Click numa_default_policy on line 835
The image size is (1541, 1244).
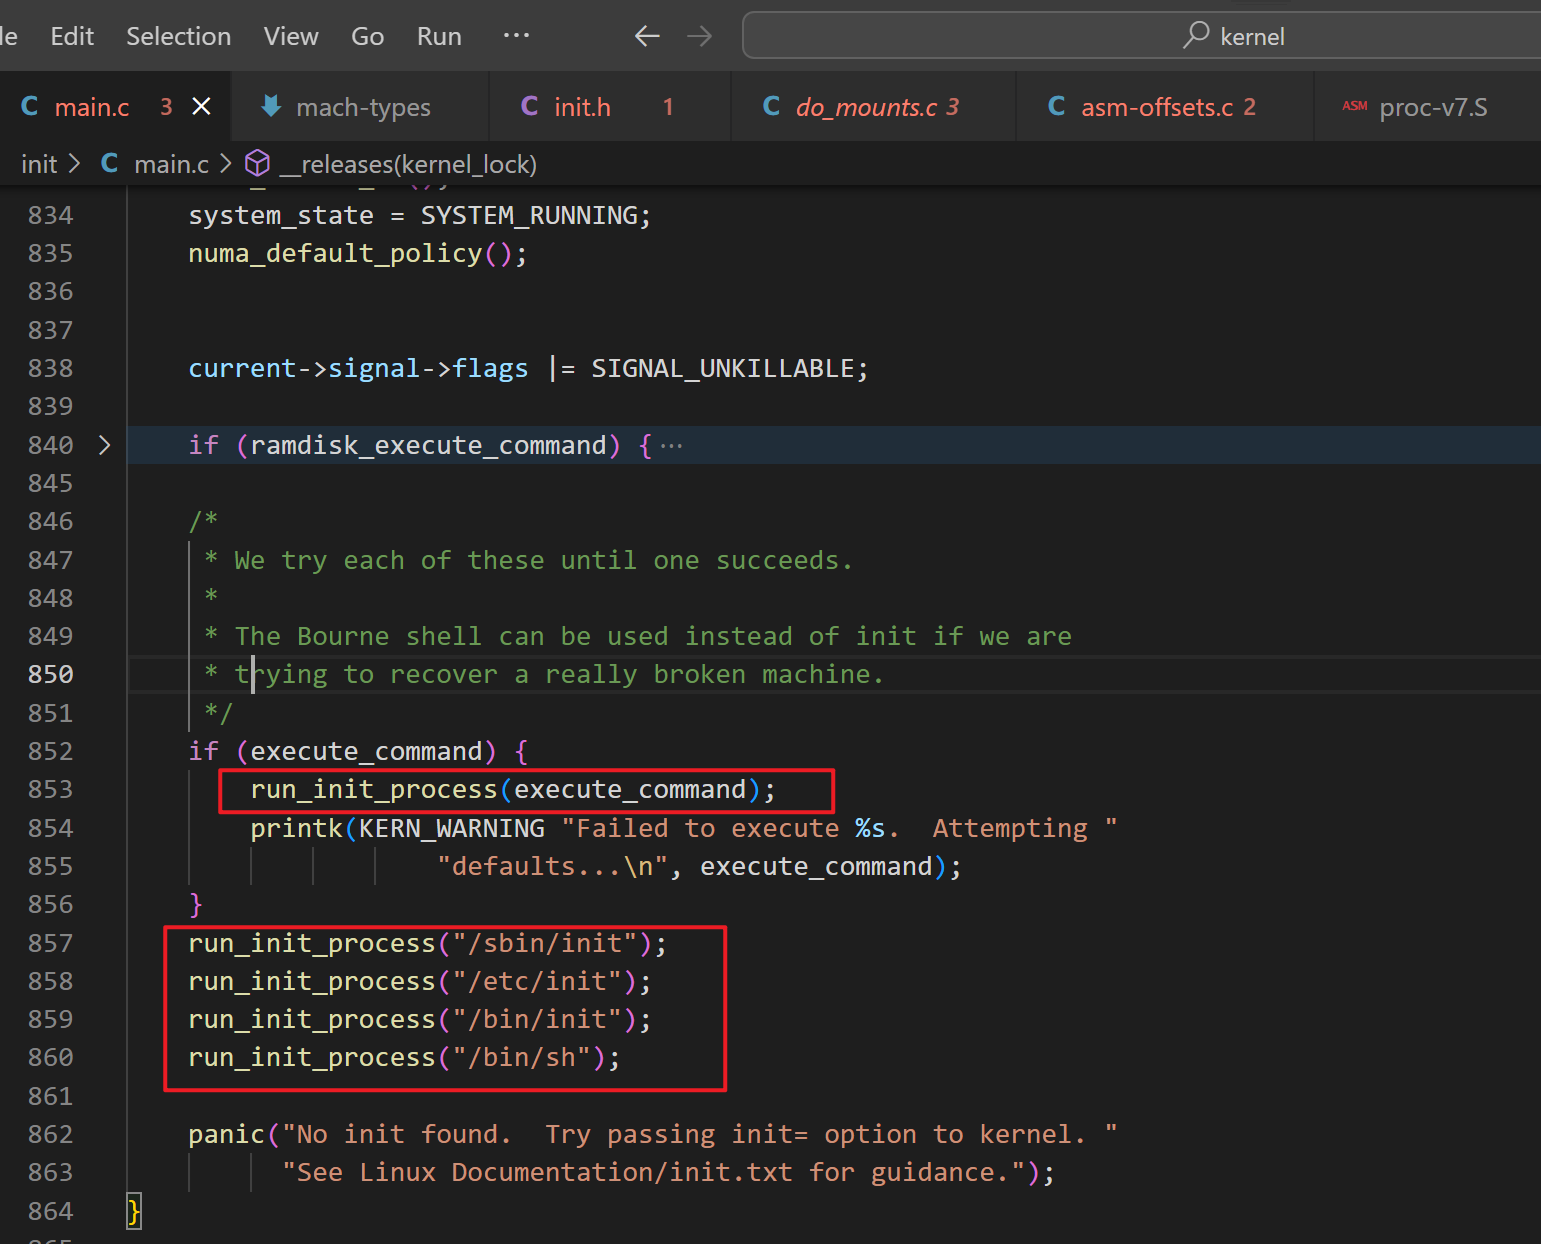coord(335,253)
